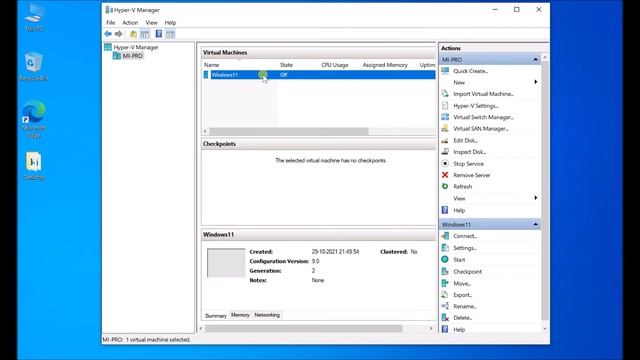Click the Back arrow in the toolbar
This screenshot has width=640, height=360.
tap(108, 34)
